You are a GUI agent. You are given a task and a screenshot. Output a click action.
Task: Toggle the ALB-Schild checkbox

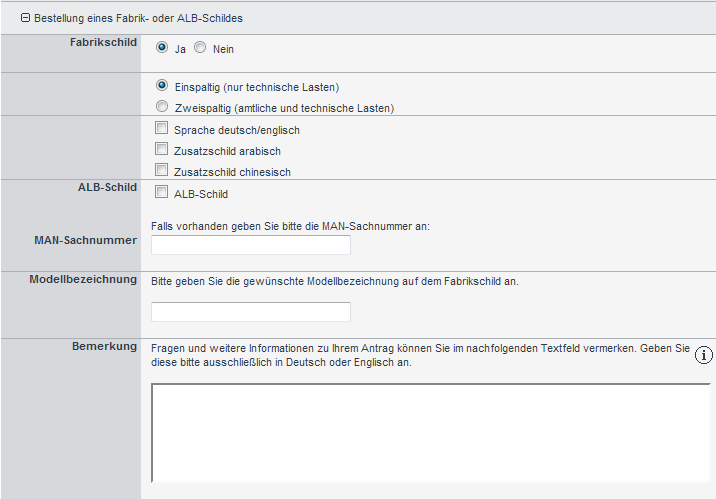tap(161, 192)
